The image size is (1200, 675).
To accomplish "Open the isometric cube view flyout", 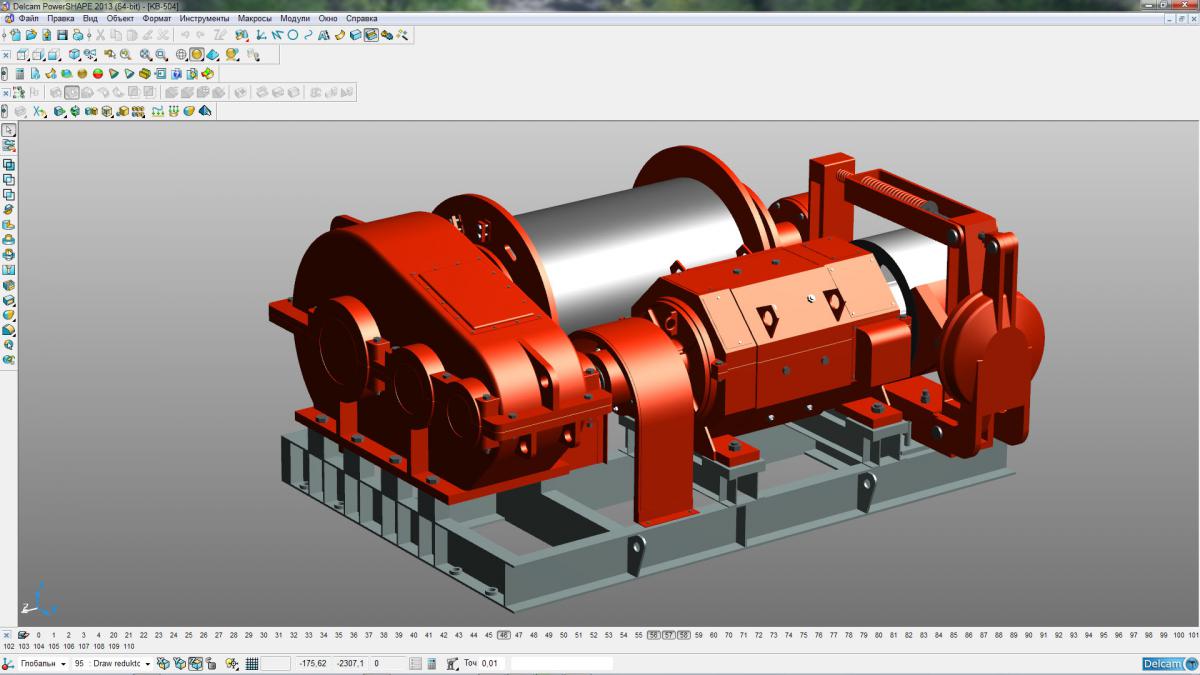I will click(74, 55).
